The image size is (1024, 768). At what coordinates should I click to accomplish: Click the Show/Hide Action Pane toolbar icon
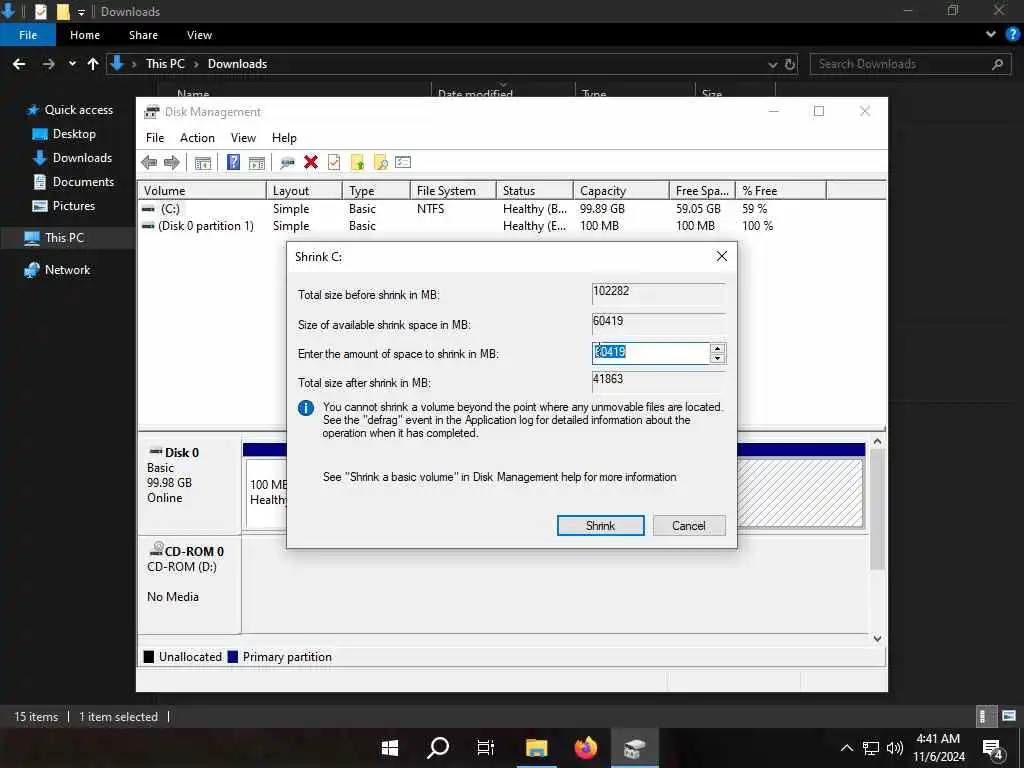coord(257,163)
